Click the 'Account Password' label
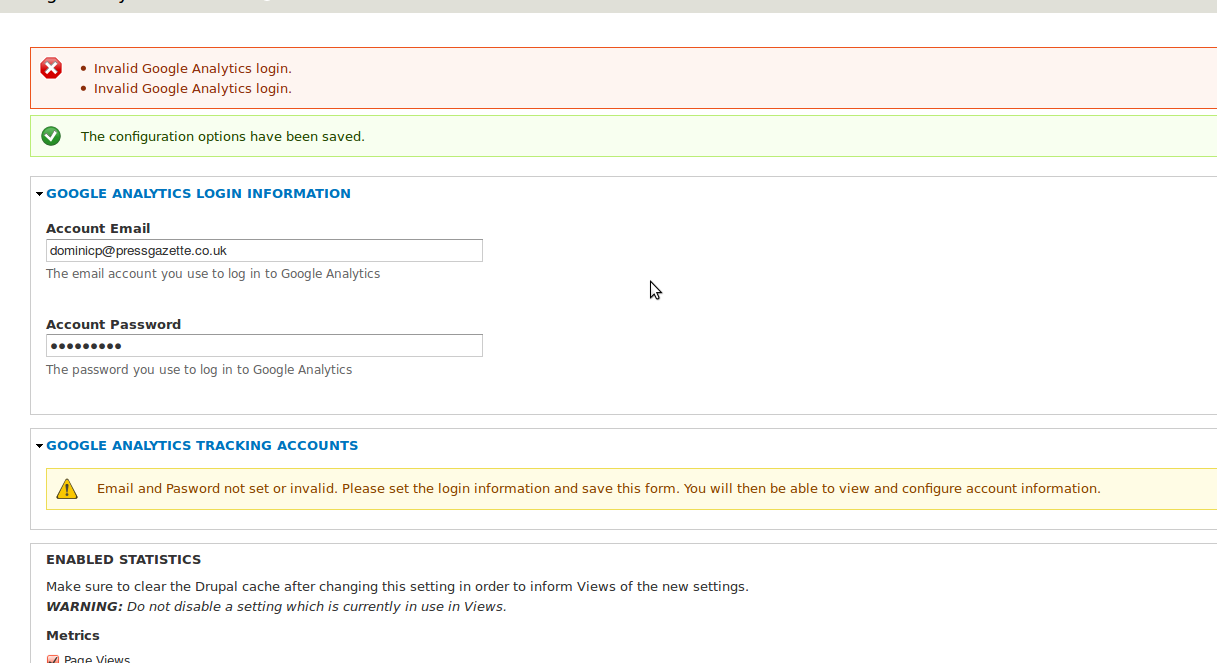1217x663 pixels. tap(114, 325)
